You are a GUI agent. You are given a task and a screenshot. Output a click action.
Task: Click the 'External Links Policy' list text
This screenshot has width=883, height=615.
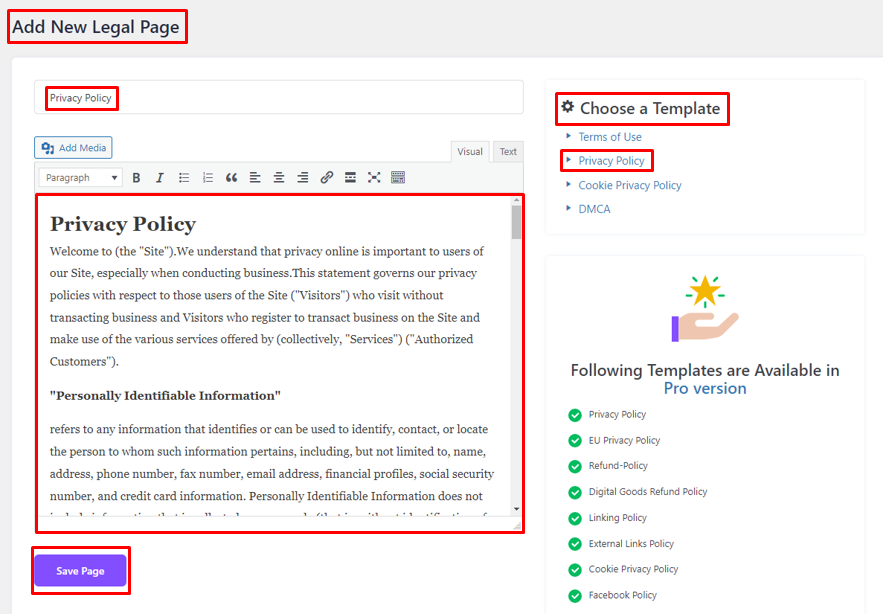631,543
